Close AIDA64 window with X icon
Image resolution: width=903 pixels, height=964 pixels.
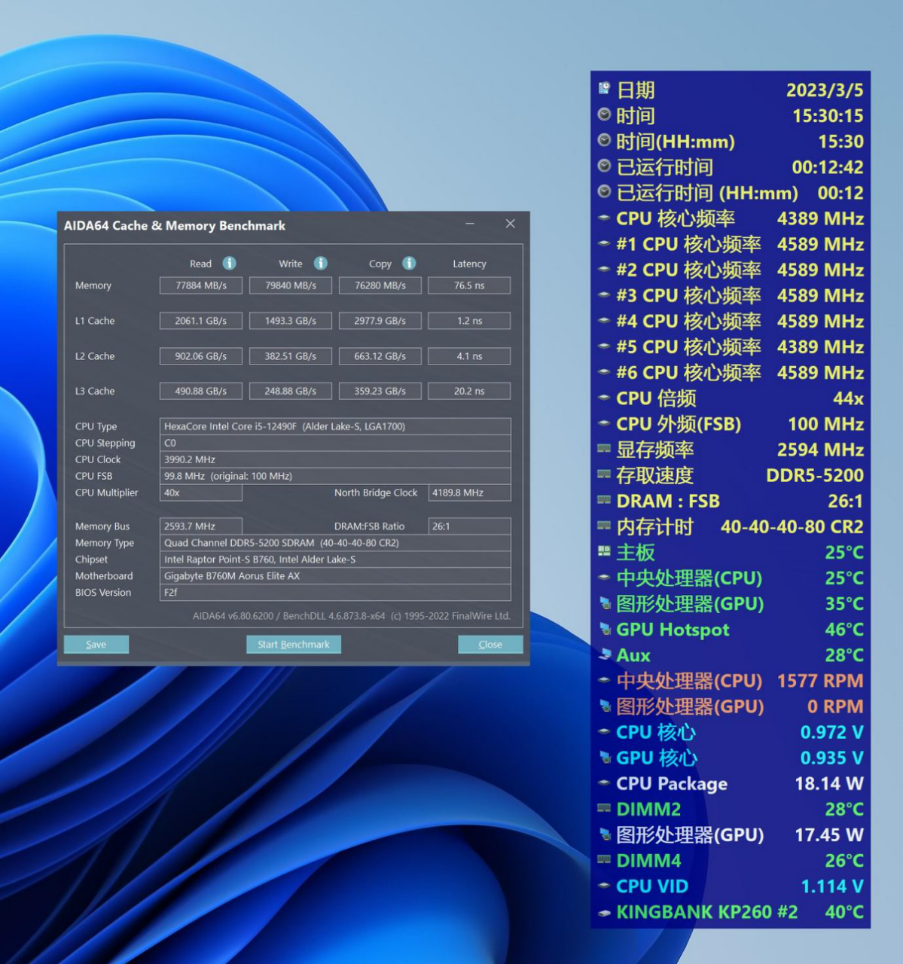coord(510,224)
